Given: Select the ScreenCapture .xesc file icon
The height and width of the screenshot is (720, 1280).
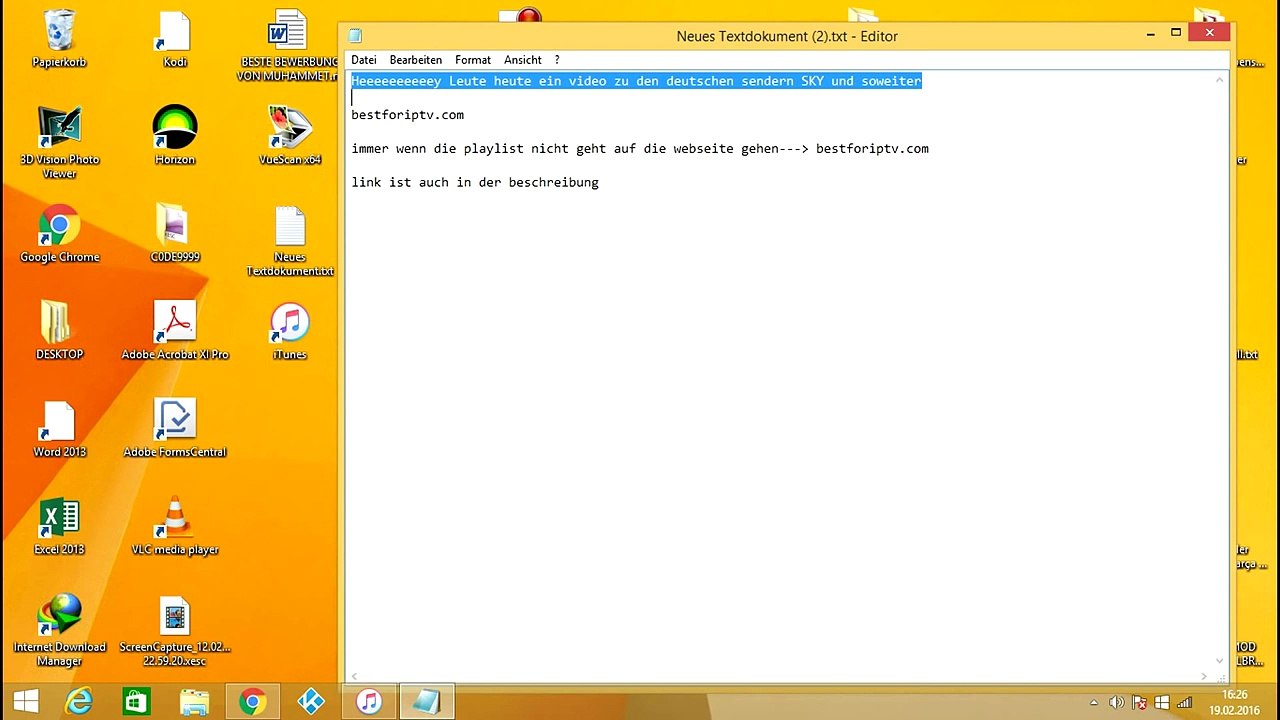Looking at the screenshot, I should (175, 630).
